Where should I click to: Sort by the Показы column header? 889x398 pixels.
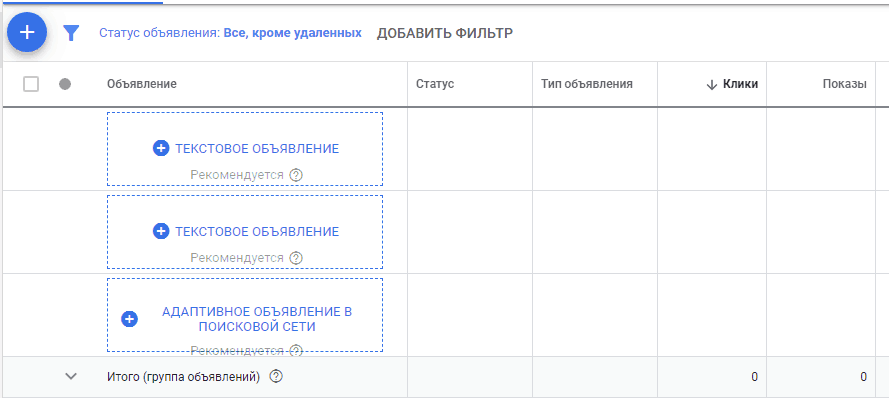pos(844,84)
